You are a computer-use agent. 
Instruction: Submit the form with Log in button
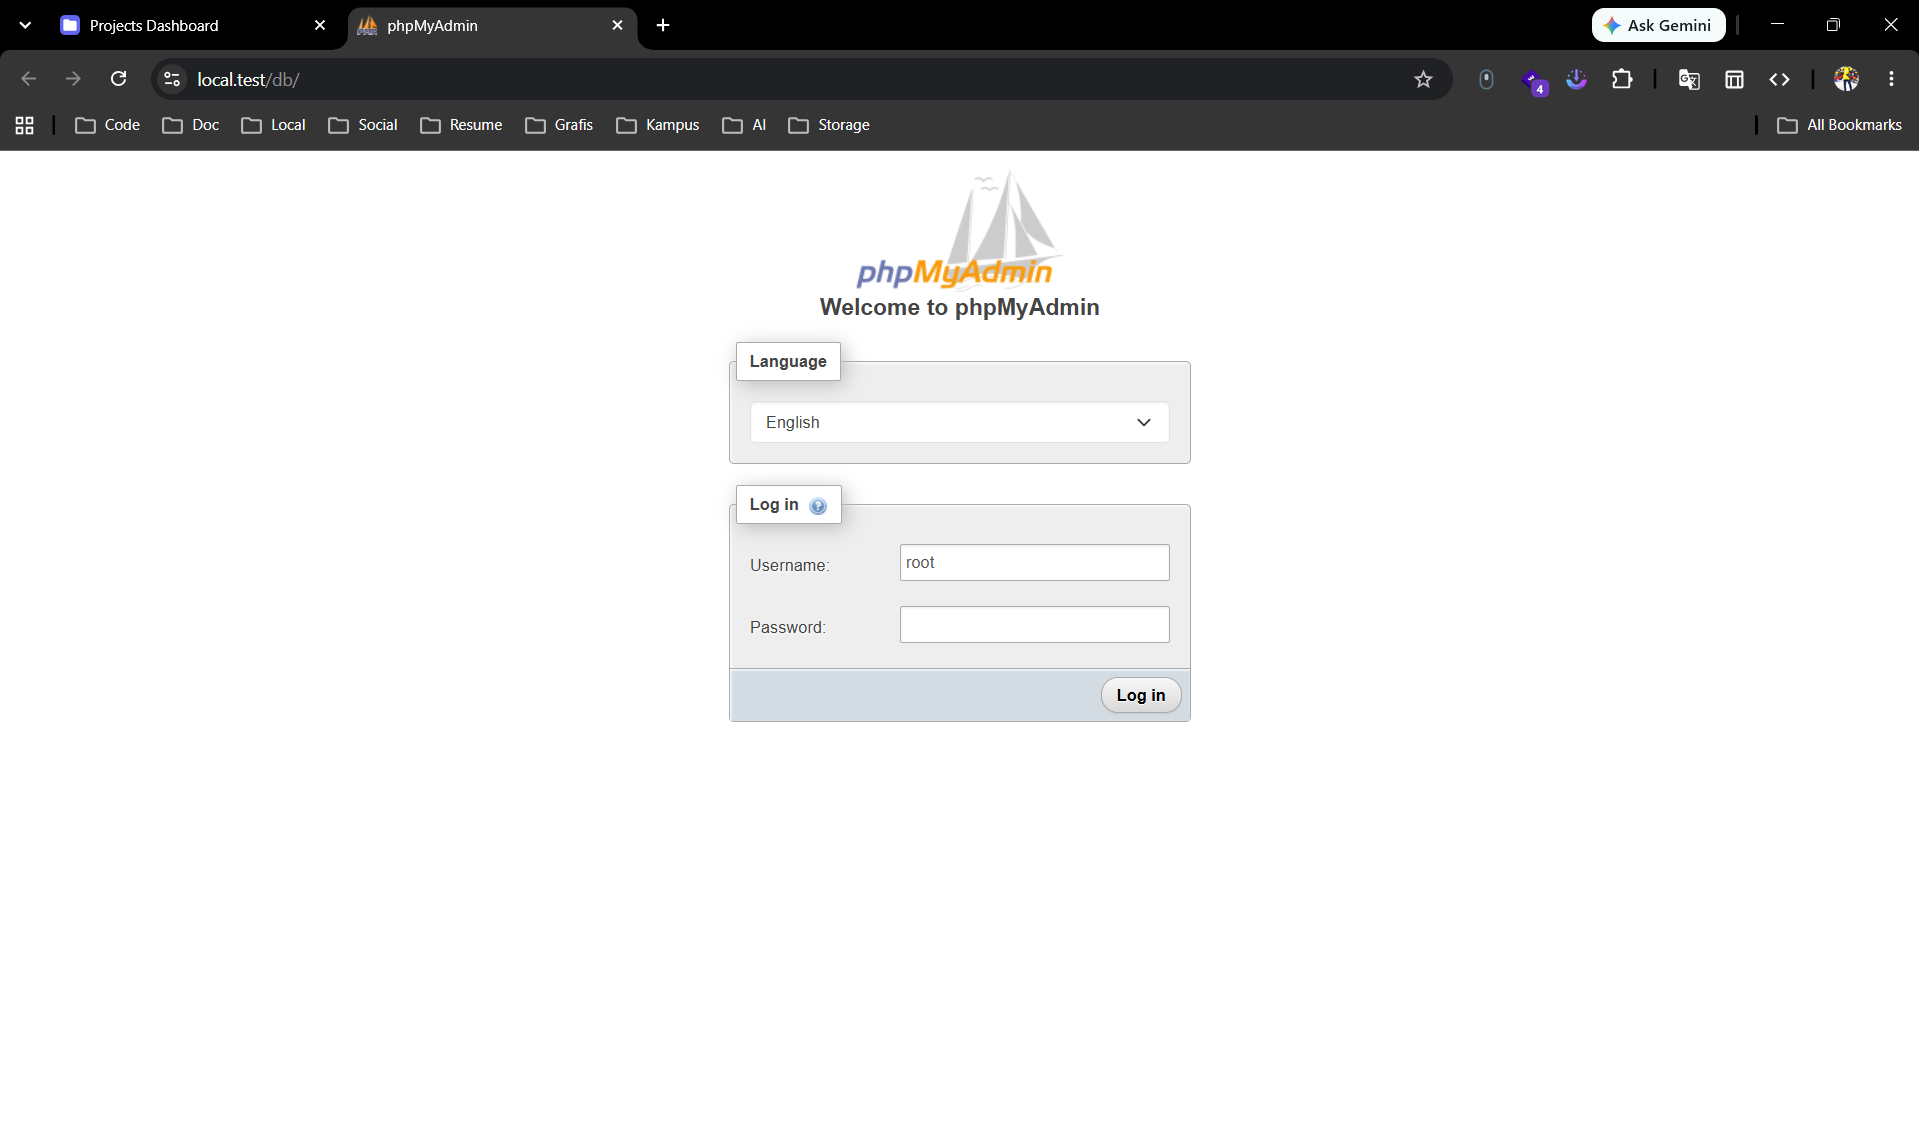(1141, 695)
